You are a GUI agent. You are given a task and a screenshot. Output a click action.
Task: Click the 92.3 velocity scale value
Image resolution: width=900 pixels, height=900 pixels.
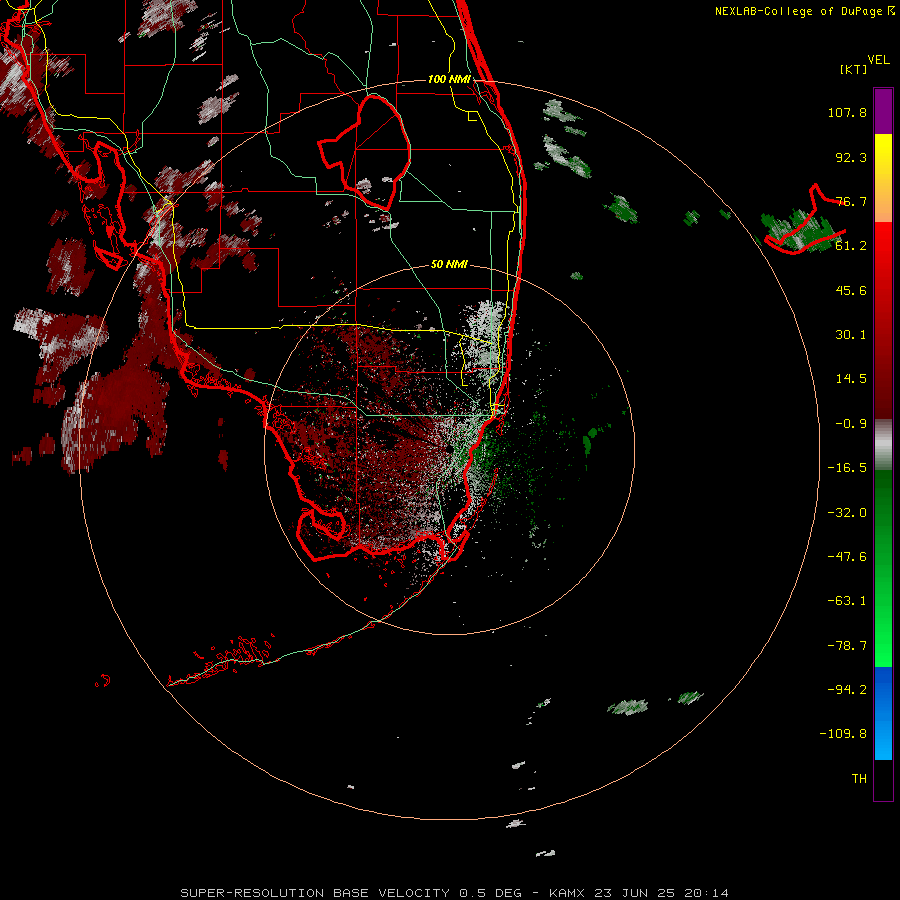[x=851, y=157]
